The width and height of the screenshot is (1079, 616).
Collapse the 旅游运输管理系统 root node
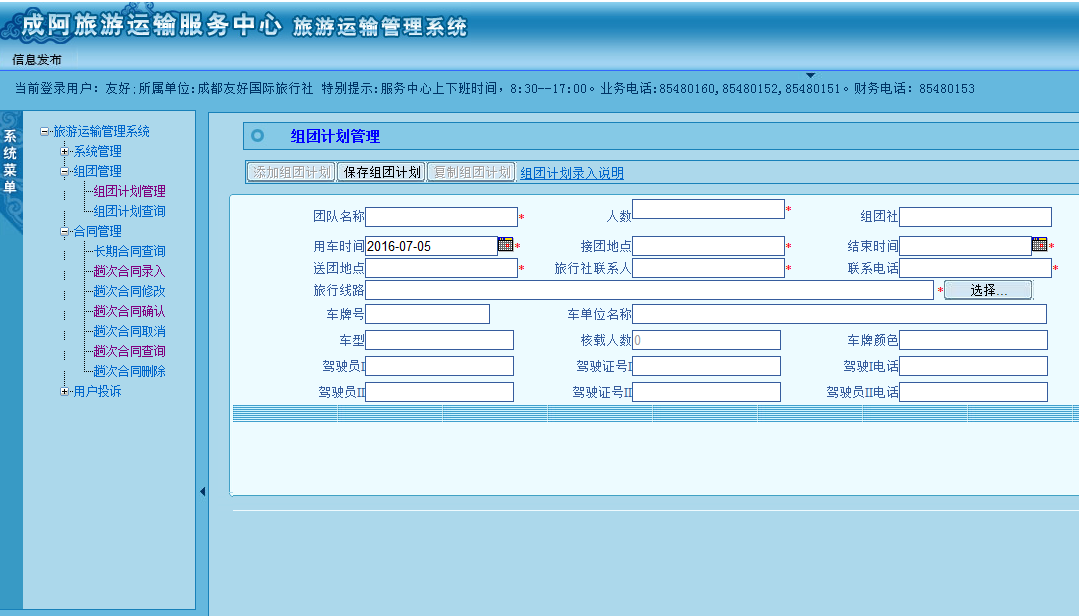(45, 132)
